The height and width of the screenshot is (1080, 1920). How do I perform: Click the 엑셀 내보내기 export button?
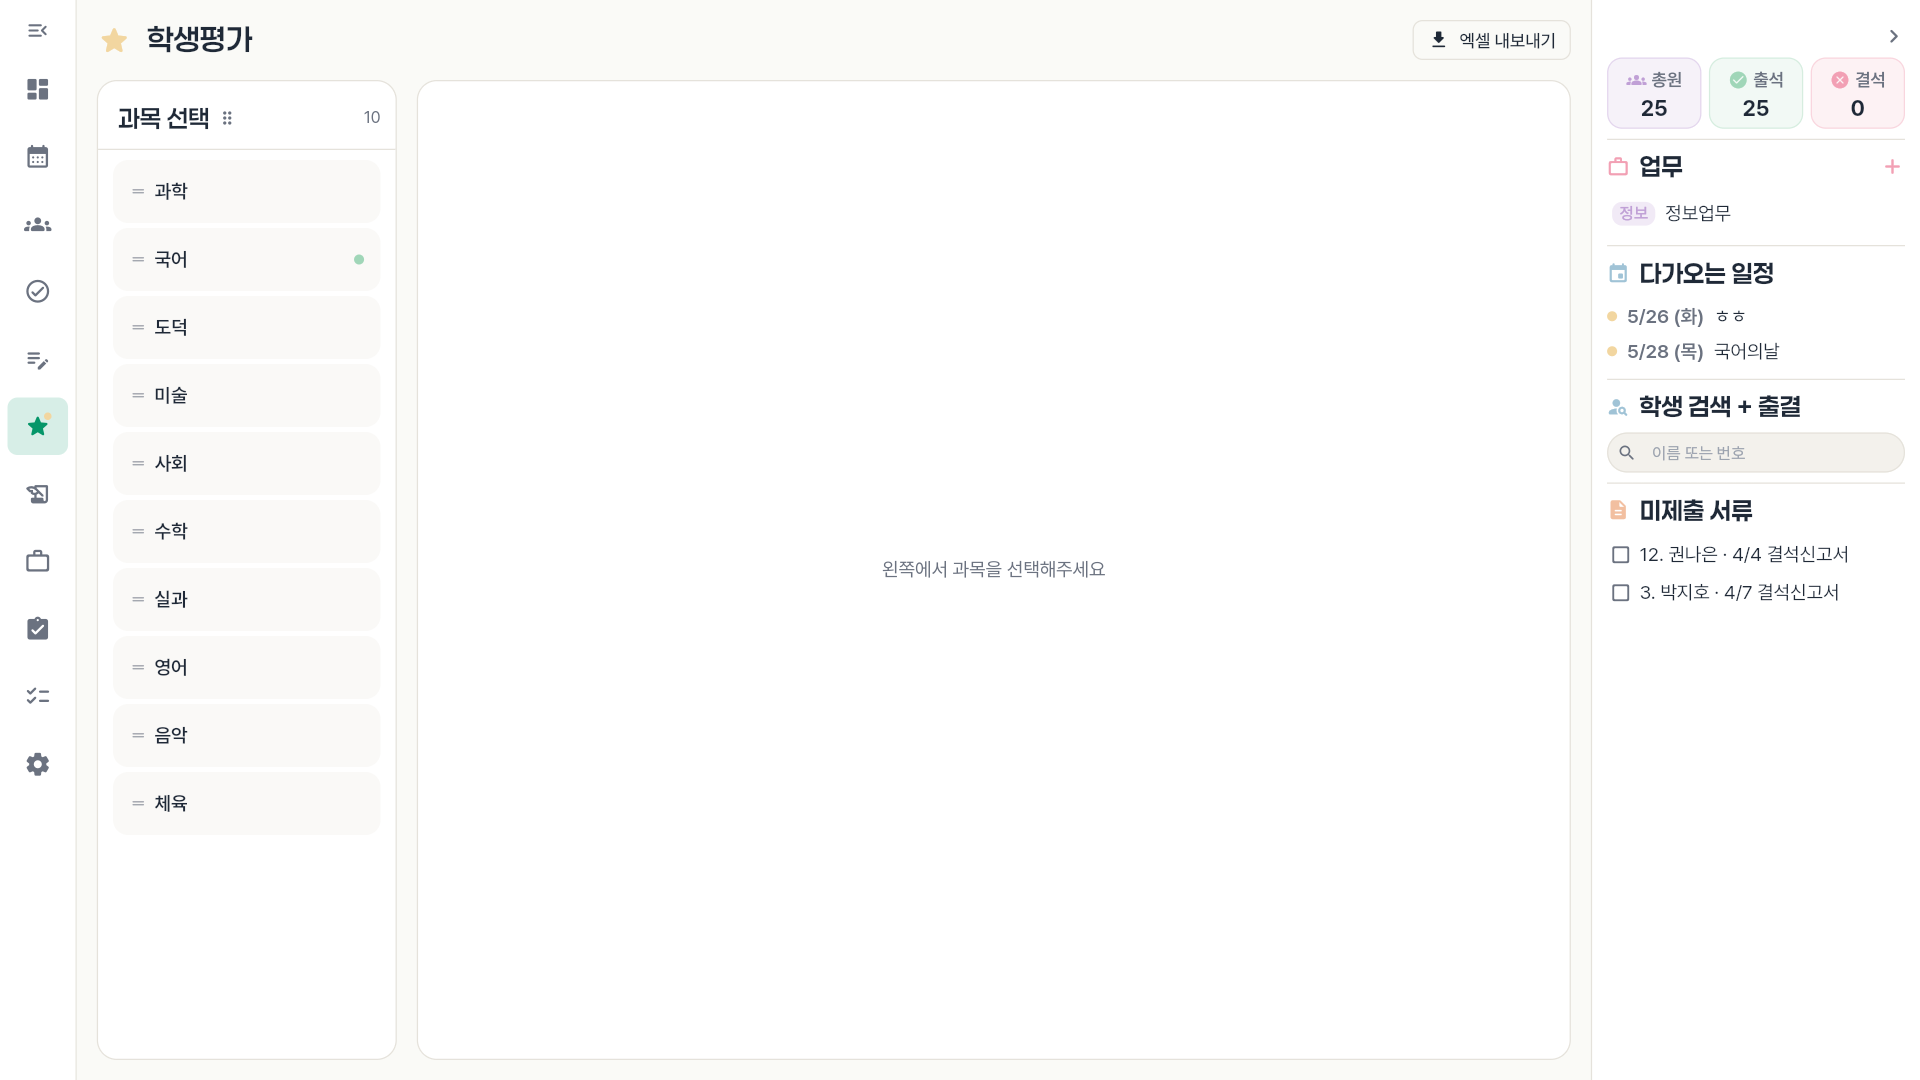(x=1491, y=40)
